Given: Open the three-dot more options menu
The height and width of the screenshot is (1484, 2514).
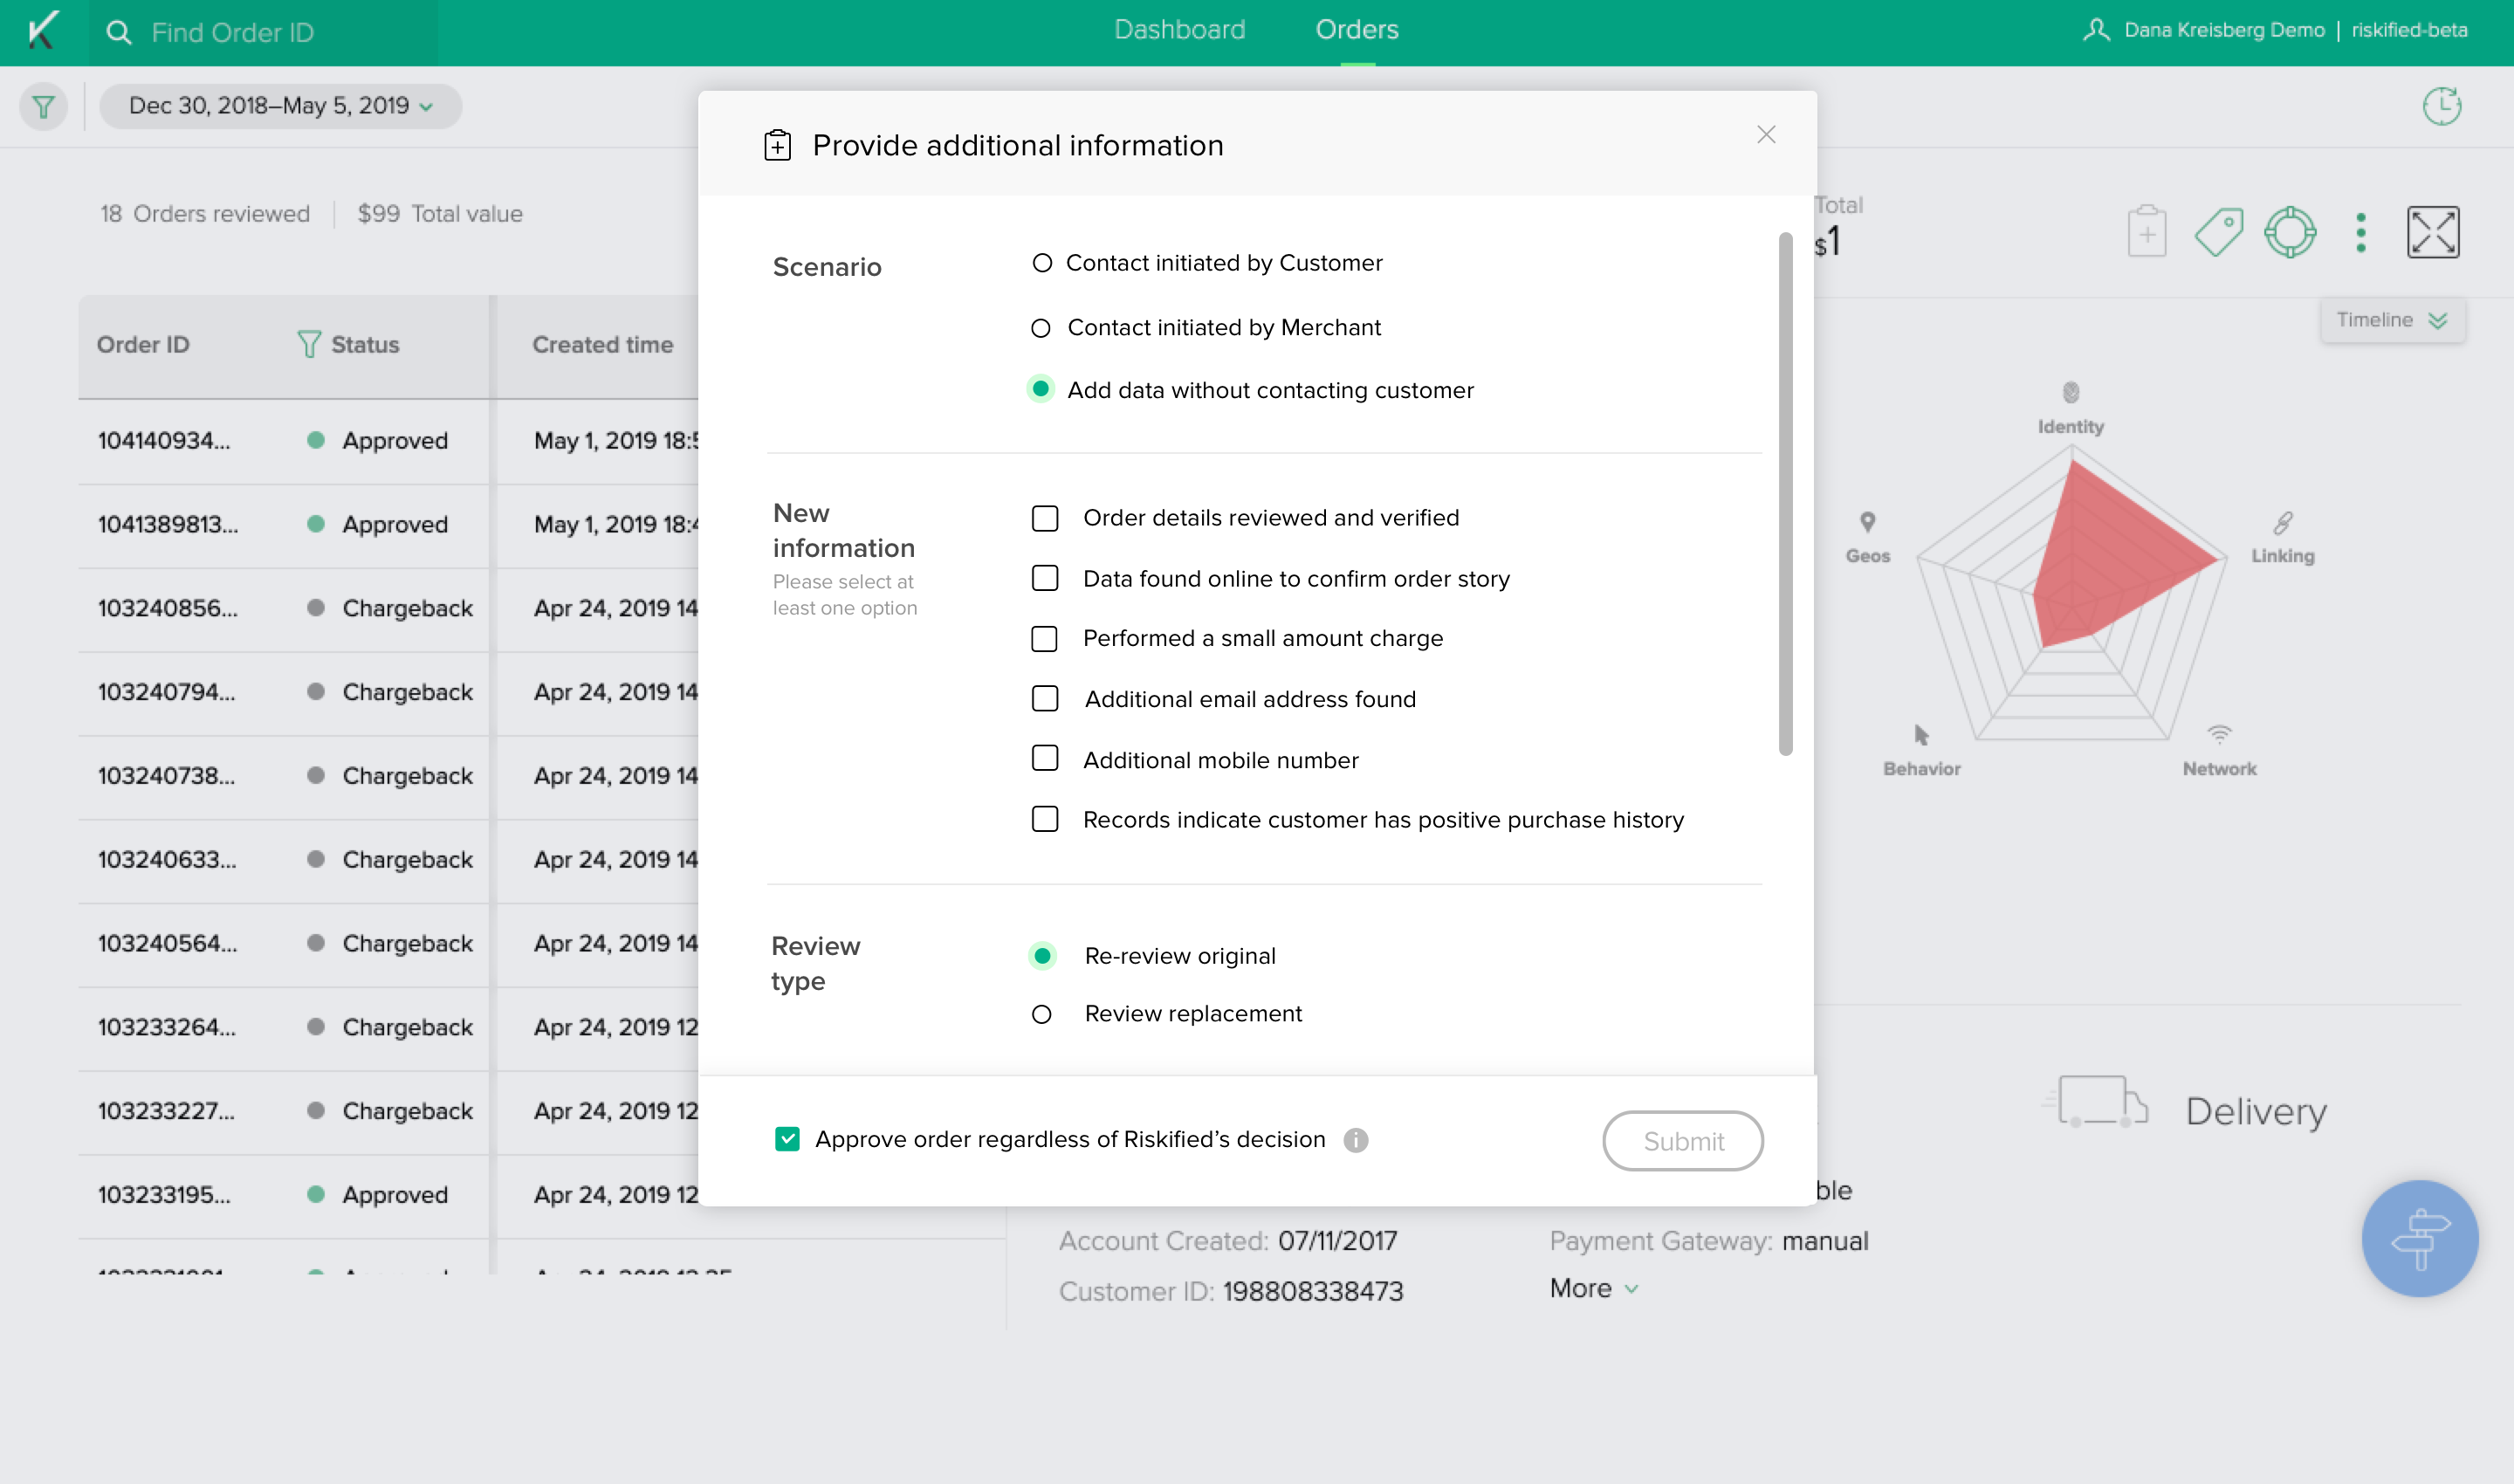Looking at the screenshot, I should [x=2360, y=233].
